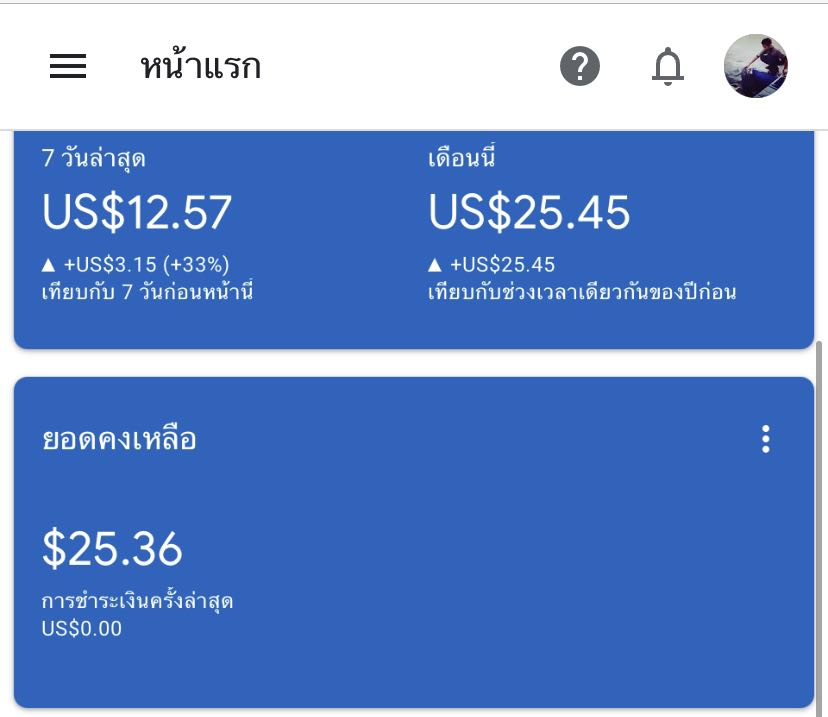828x717 pixels.
Task: Click the up triangle beside +US$25.45
Action: 435,265
